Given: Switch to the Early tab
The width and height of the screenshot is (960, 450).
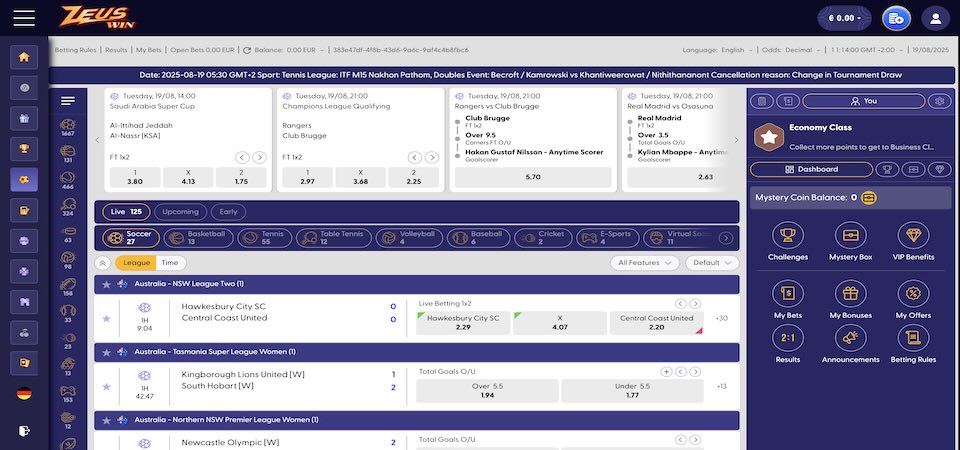Looking at the screenshot, I should pos(228,212).
